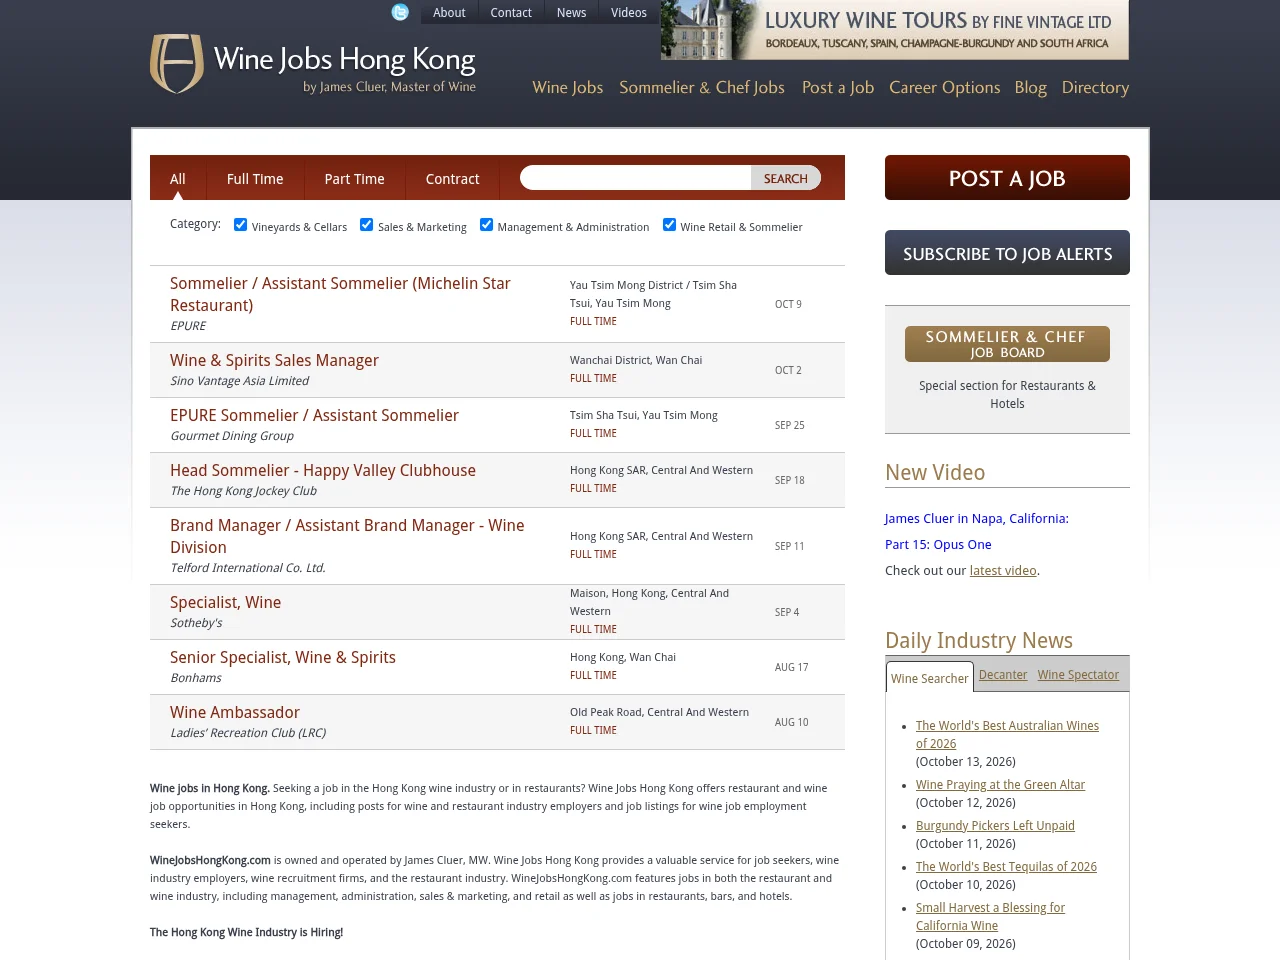The width and height of the screenshot is (1280, 960).
Task: Click the Wine Jobs Hong Kong logo
Action: [x=313, y=64]
